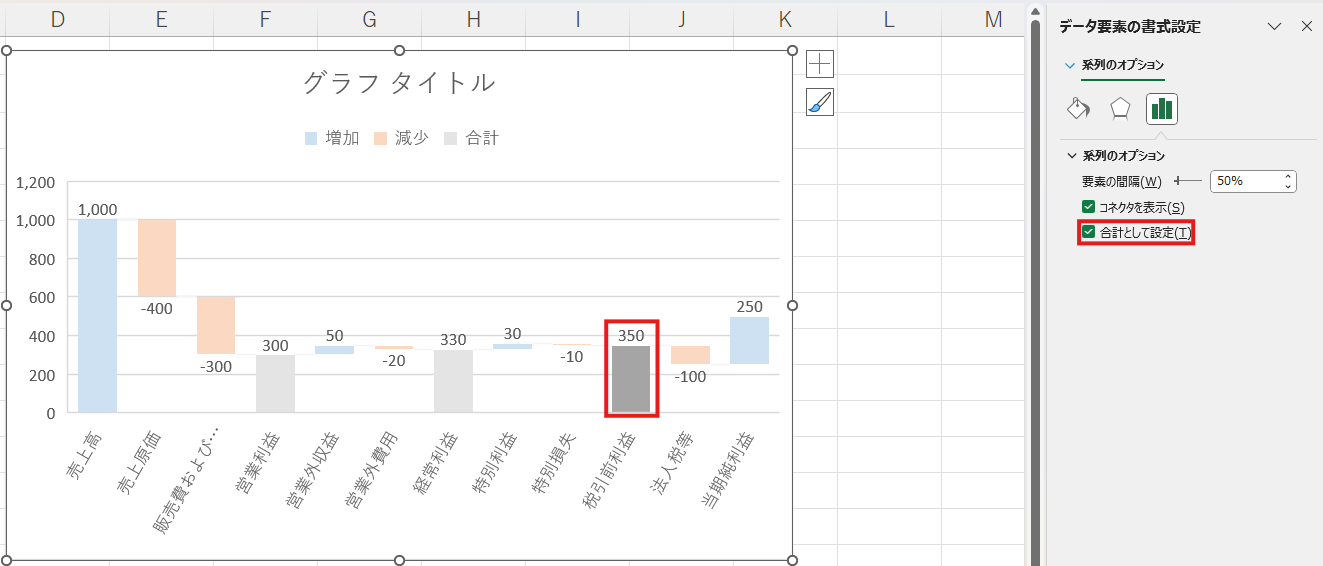Open the Chart Styles paintbrush button
The height and width of the screenshot is (566, 1323).
coord(820,102)
